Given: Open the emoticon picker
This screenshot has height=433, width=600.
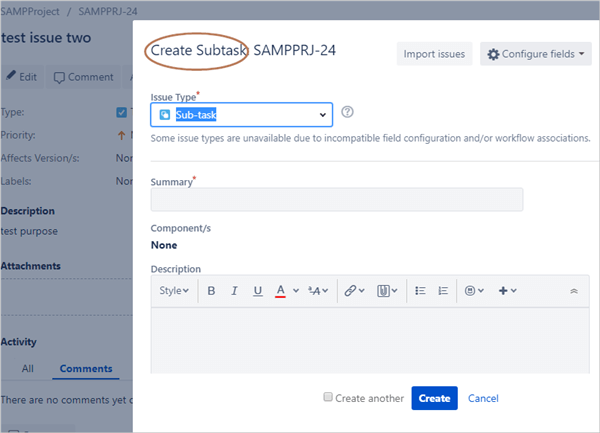Looking at the screenshot, I should point(474,291).
